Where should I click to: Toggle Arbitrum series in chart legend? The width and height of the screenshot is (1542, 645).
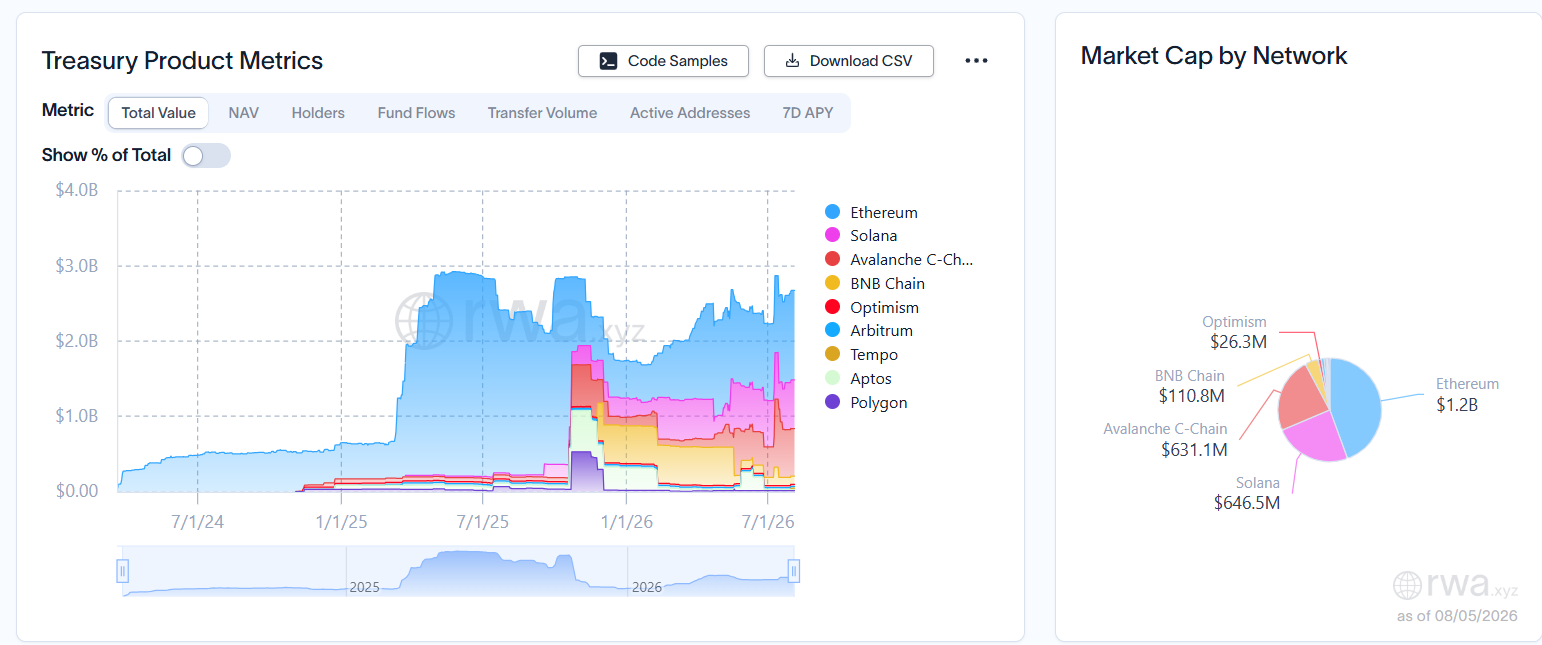tap(868, 330)
